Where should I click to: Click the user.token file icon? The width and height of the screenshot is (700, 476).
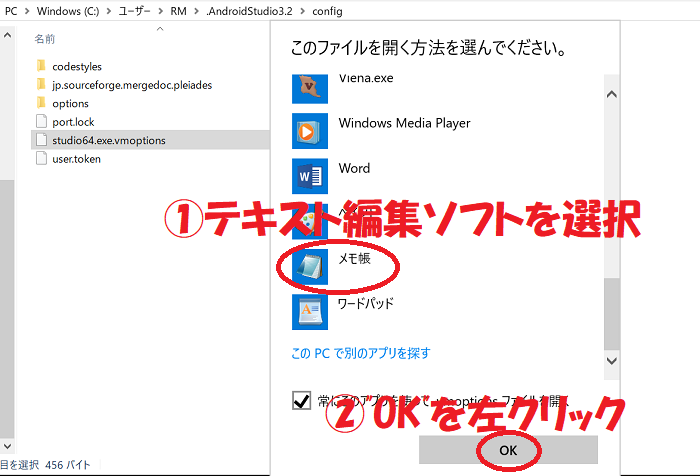point(41,159)
